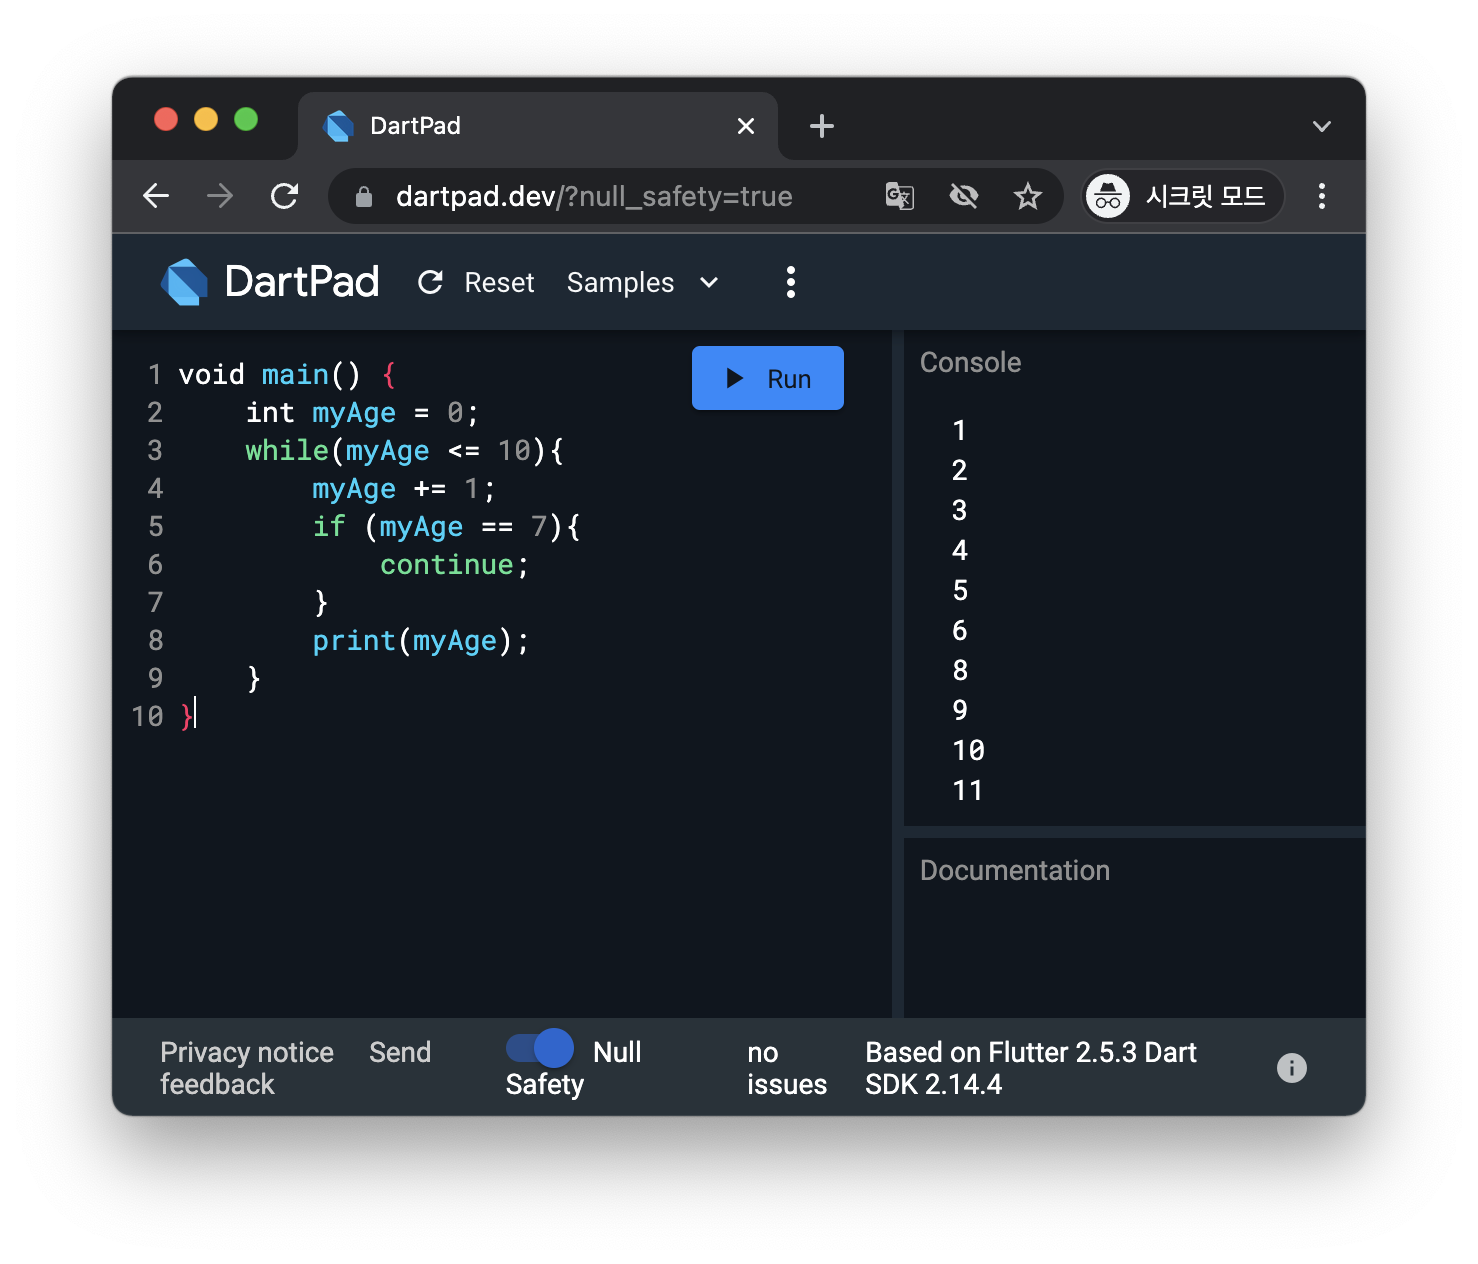Open the info icon in footer
Image resolution: width=1478 pixels, height=1264 pixels.
[1292, 1068]
